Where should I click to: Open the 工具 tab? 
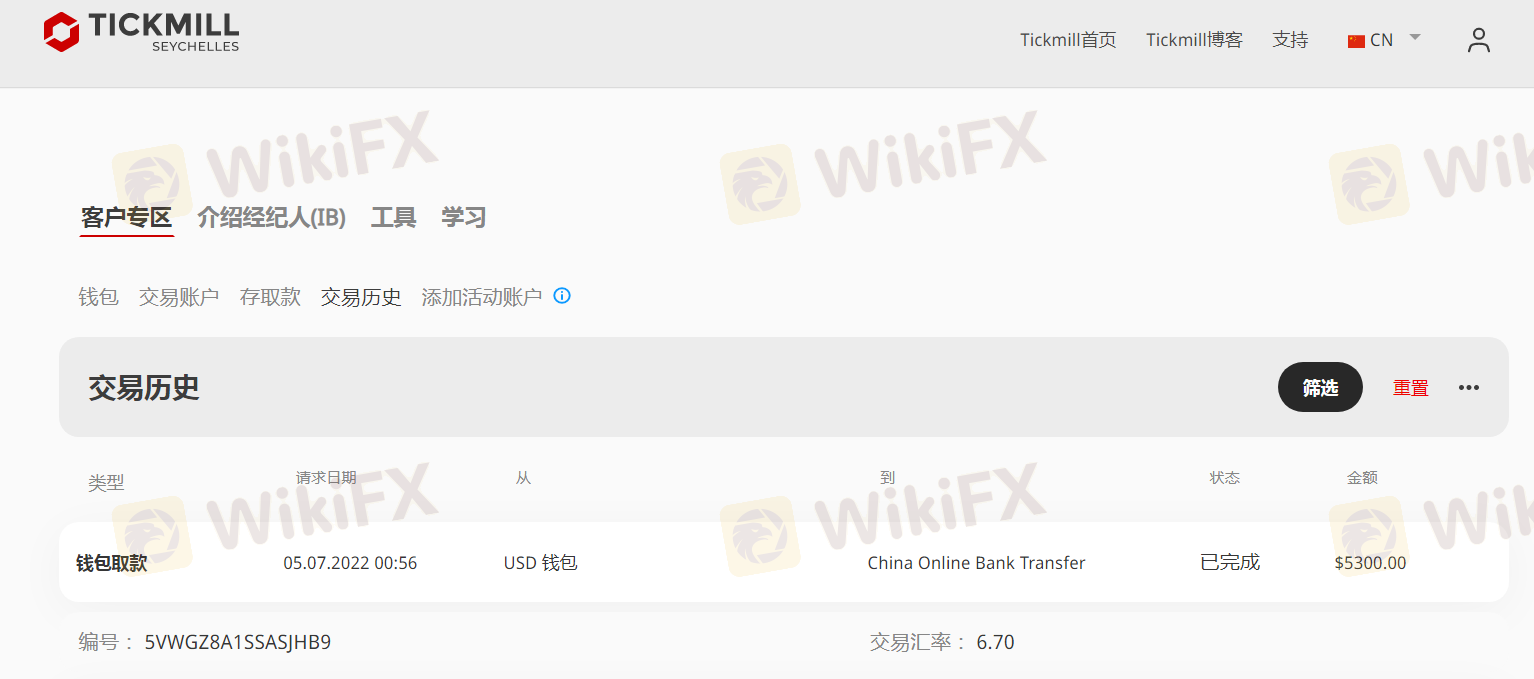pos(394,217)
